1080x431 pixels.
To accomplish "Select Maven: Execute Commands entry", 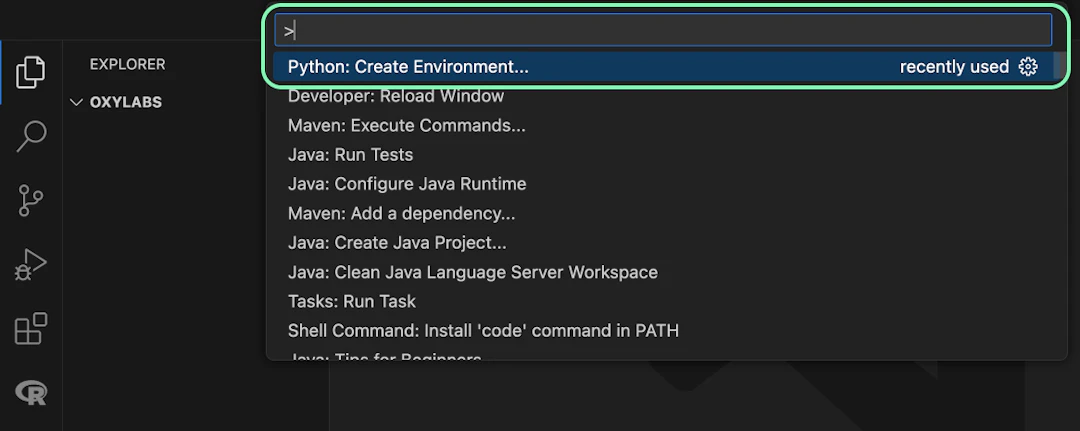I will point(663,126).
